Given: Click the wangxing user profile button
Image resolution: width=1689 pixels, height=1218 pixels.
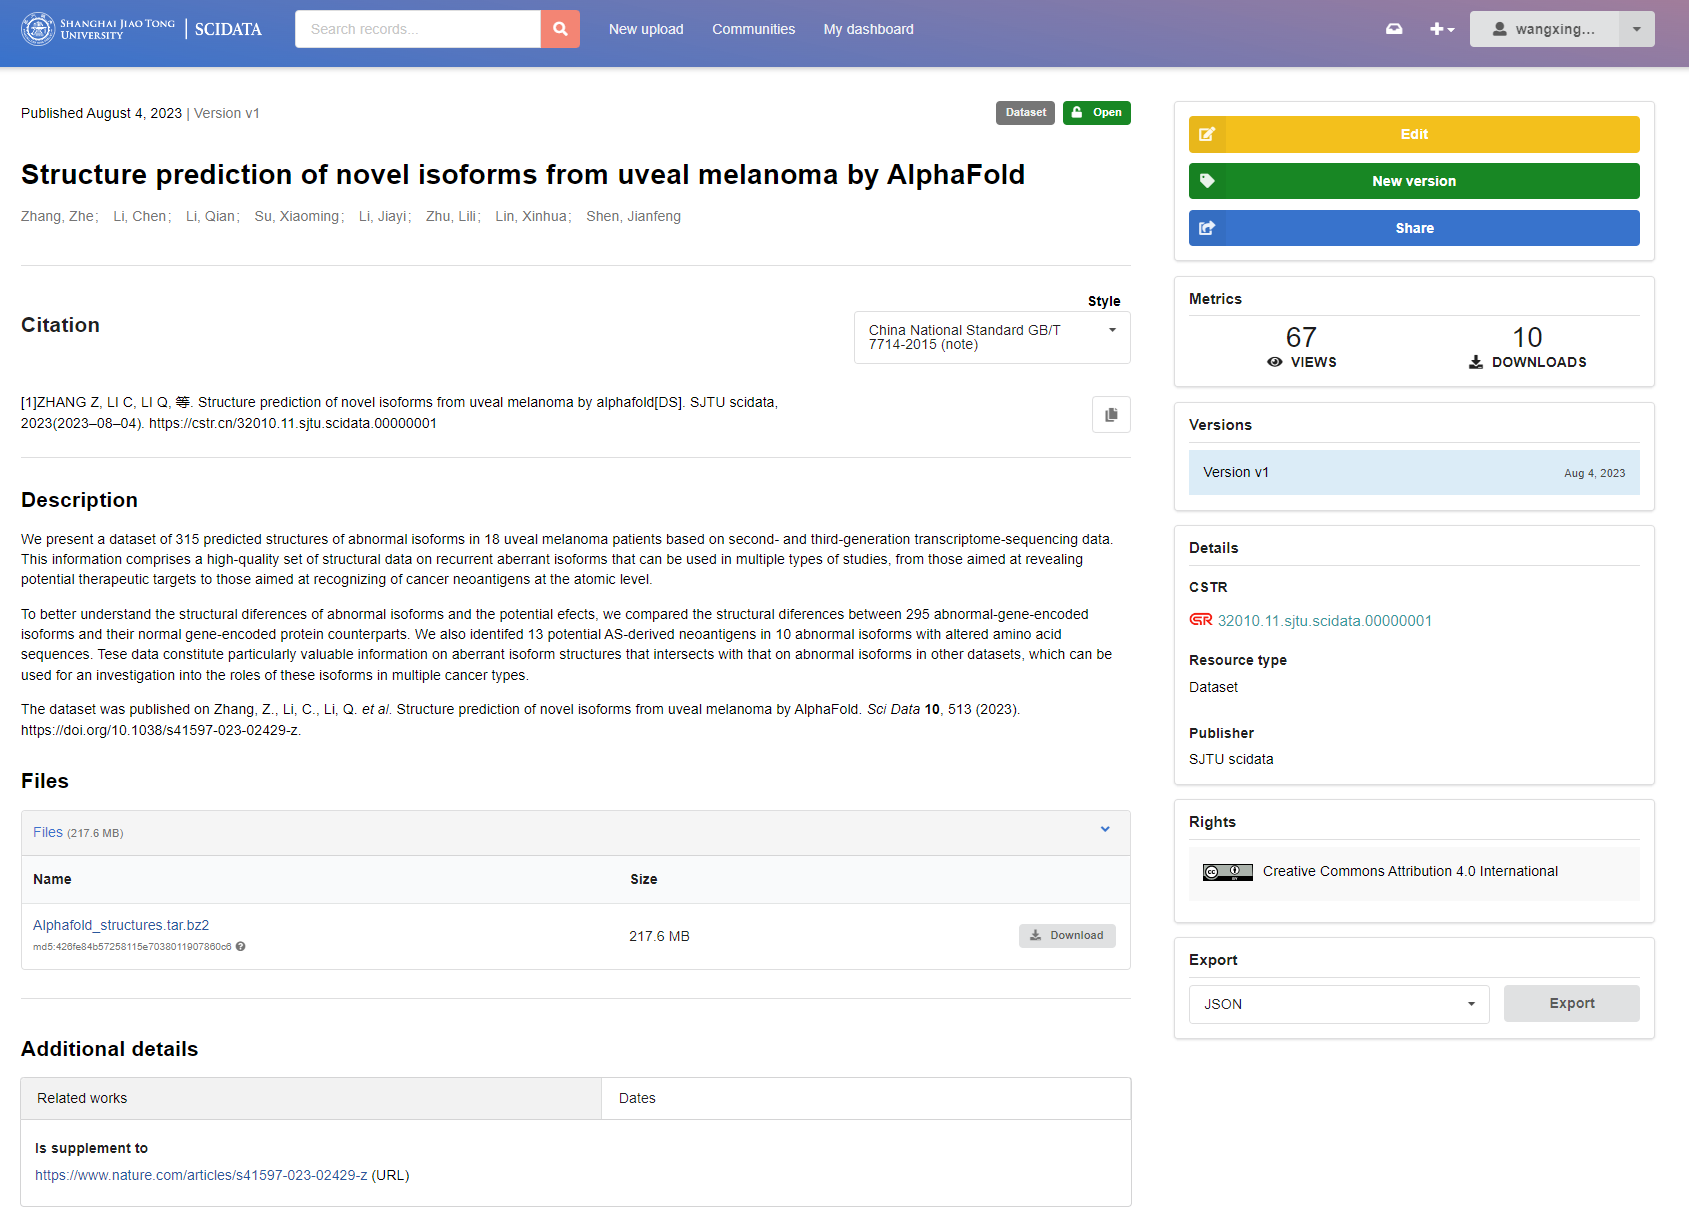Looking at the screenshot, I should point(1544,29).
